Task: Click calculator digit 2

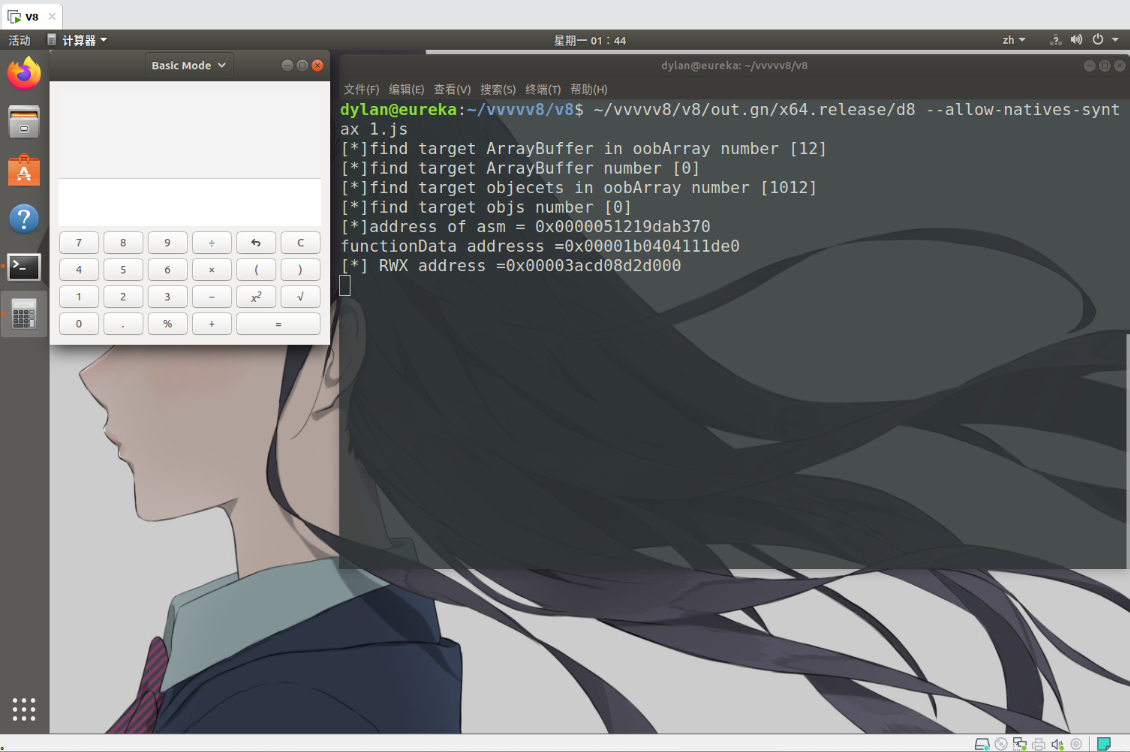Action: (123, 297)
